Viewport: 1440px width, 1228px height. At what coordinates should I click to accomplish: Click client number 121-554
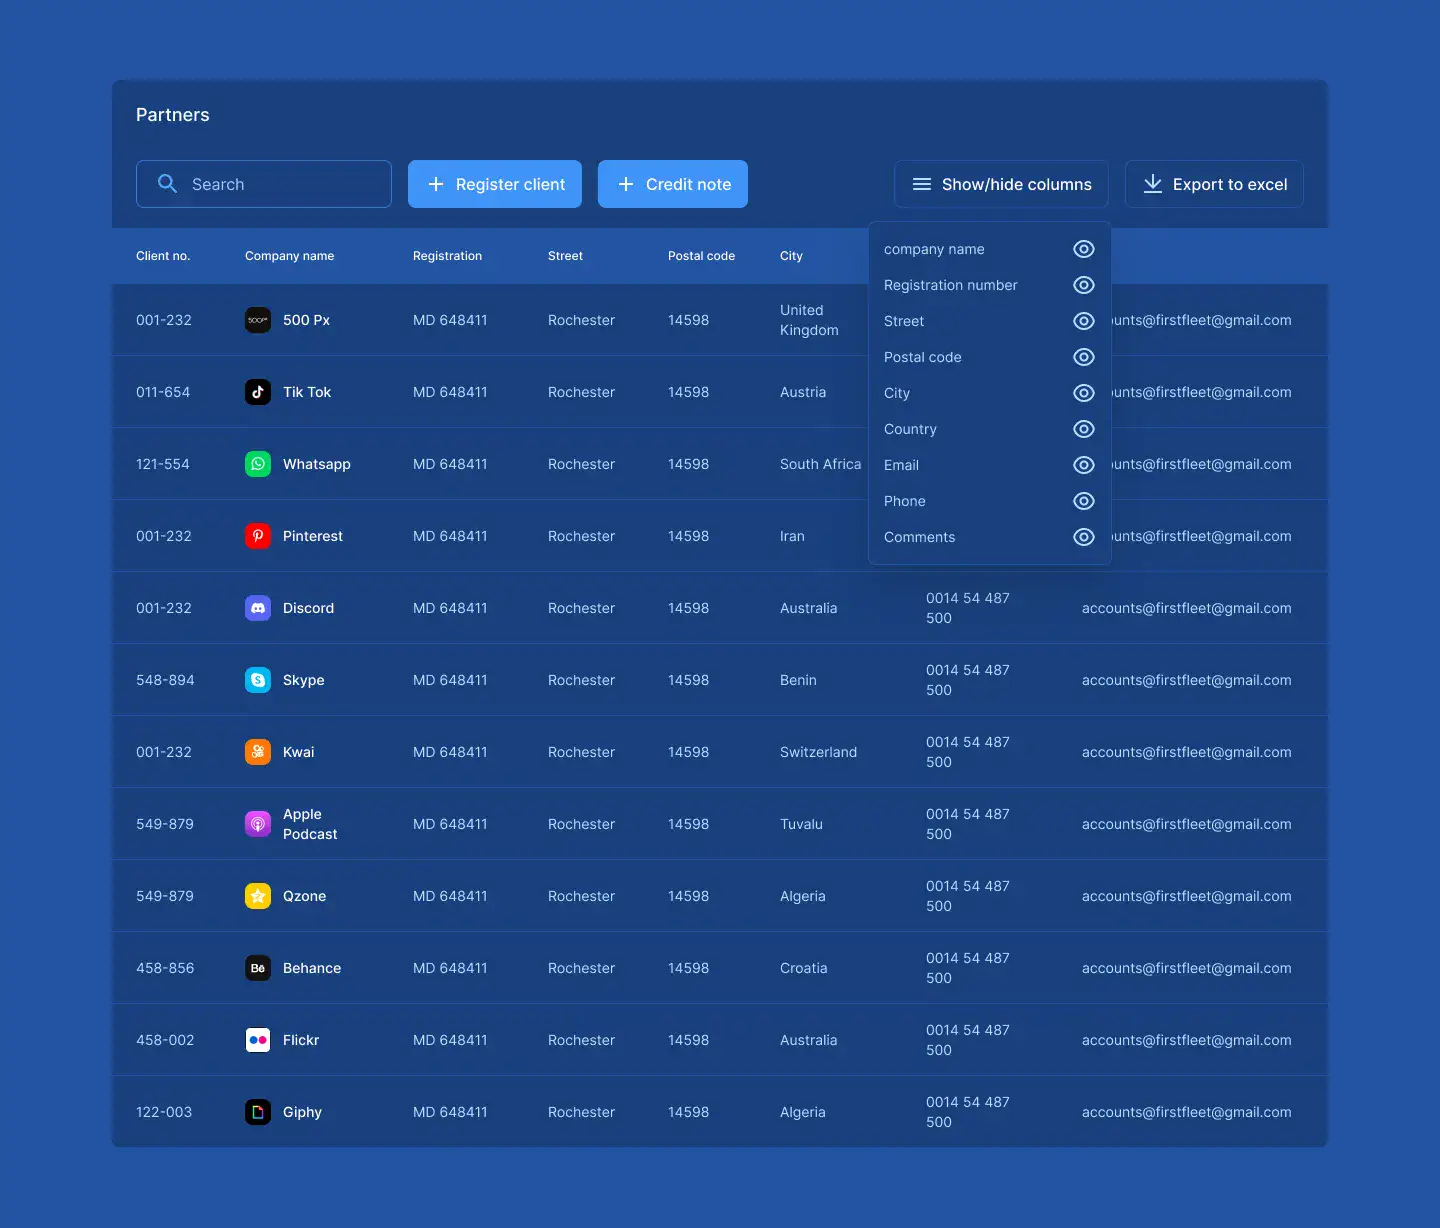(163, 464)
